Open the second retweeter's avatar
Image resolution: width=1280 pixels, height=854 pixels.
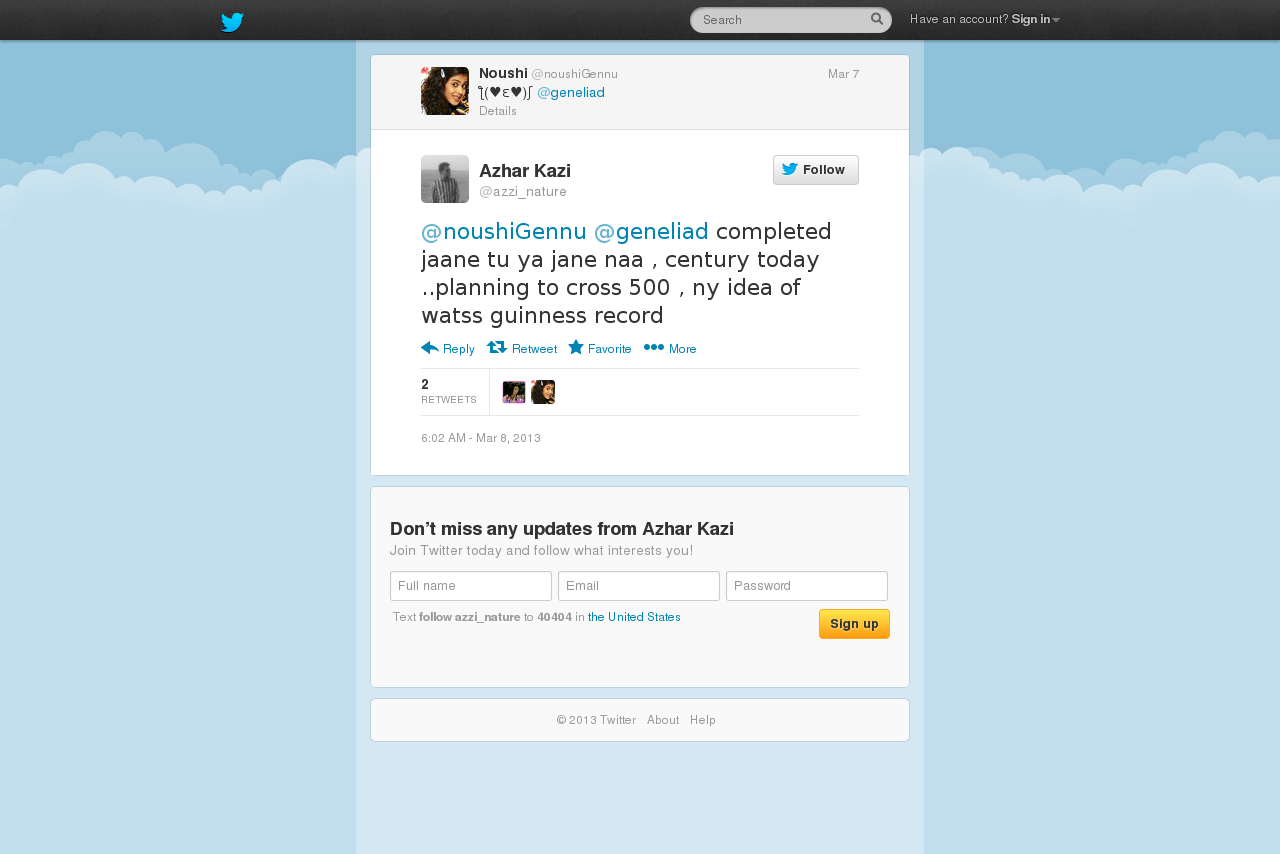coord(543,392)
